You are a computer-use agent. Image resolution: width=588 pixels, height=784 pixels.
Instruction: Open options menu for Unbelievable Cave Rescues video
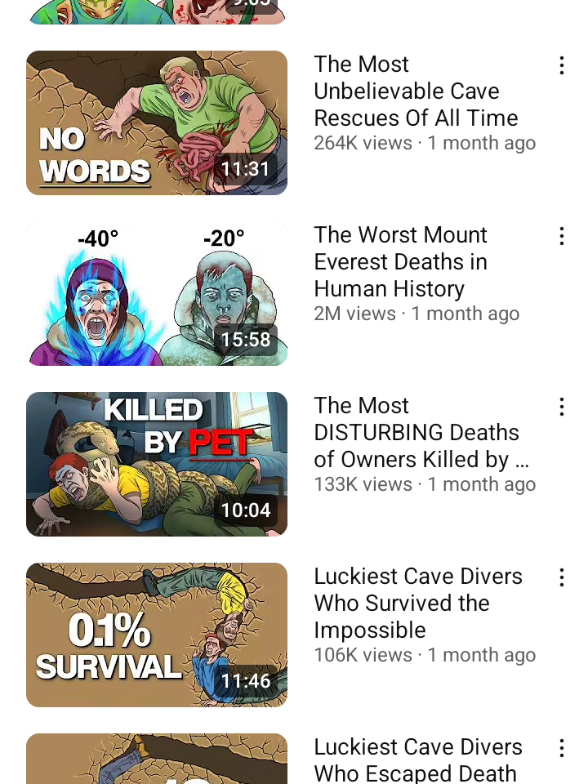click(562, 66)
